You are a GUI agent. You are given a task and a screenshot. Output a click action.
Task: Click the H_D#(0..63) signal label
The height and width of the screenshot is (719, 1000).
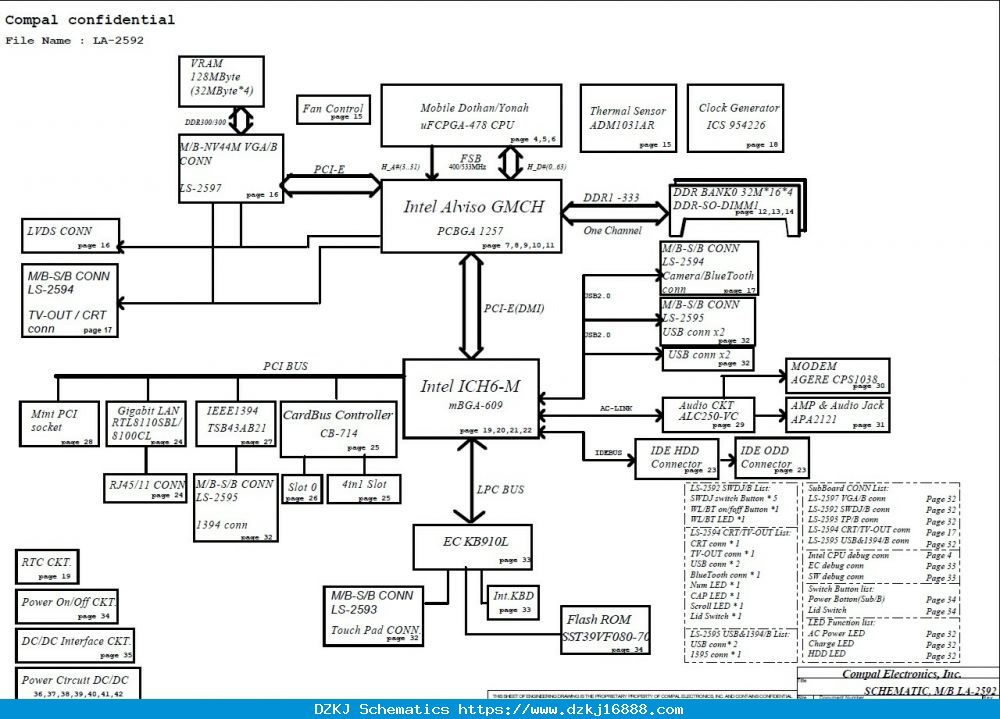547,167
